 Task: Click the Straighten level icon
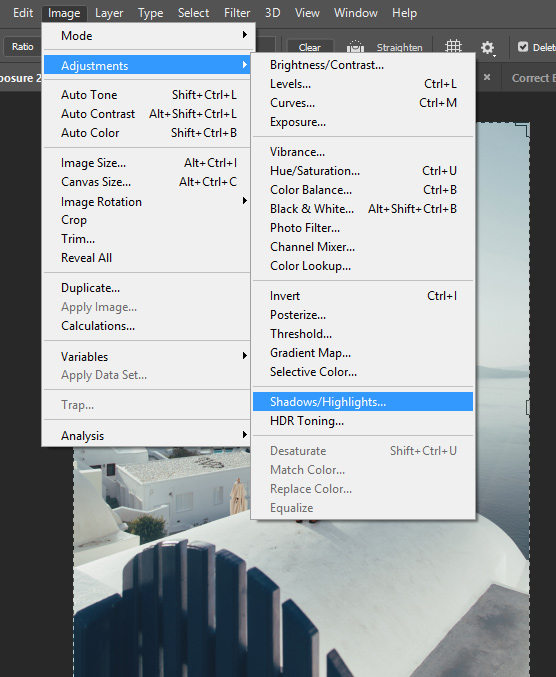355,47
